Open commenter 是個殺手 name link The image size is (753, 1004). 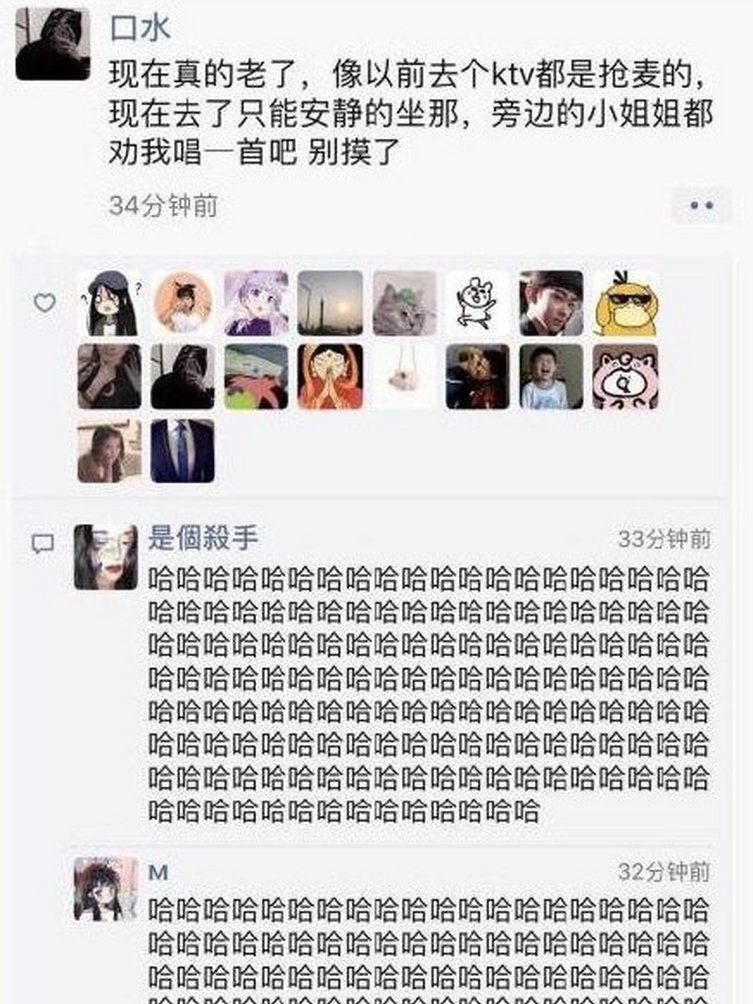[x=203, y=537]
